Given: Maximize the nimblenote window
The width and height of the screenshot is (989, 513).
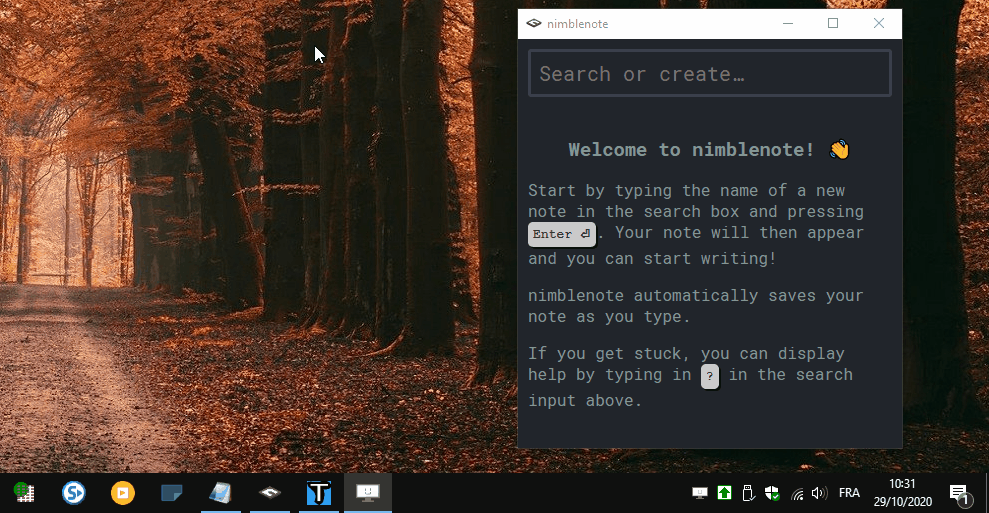Looking at the screenshot, I should 833,23.
